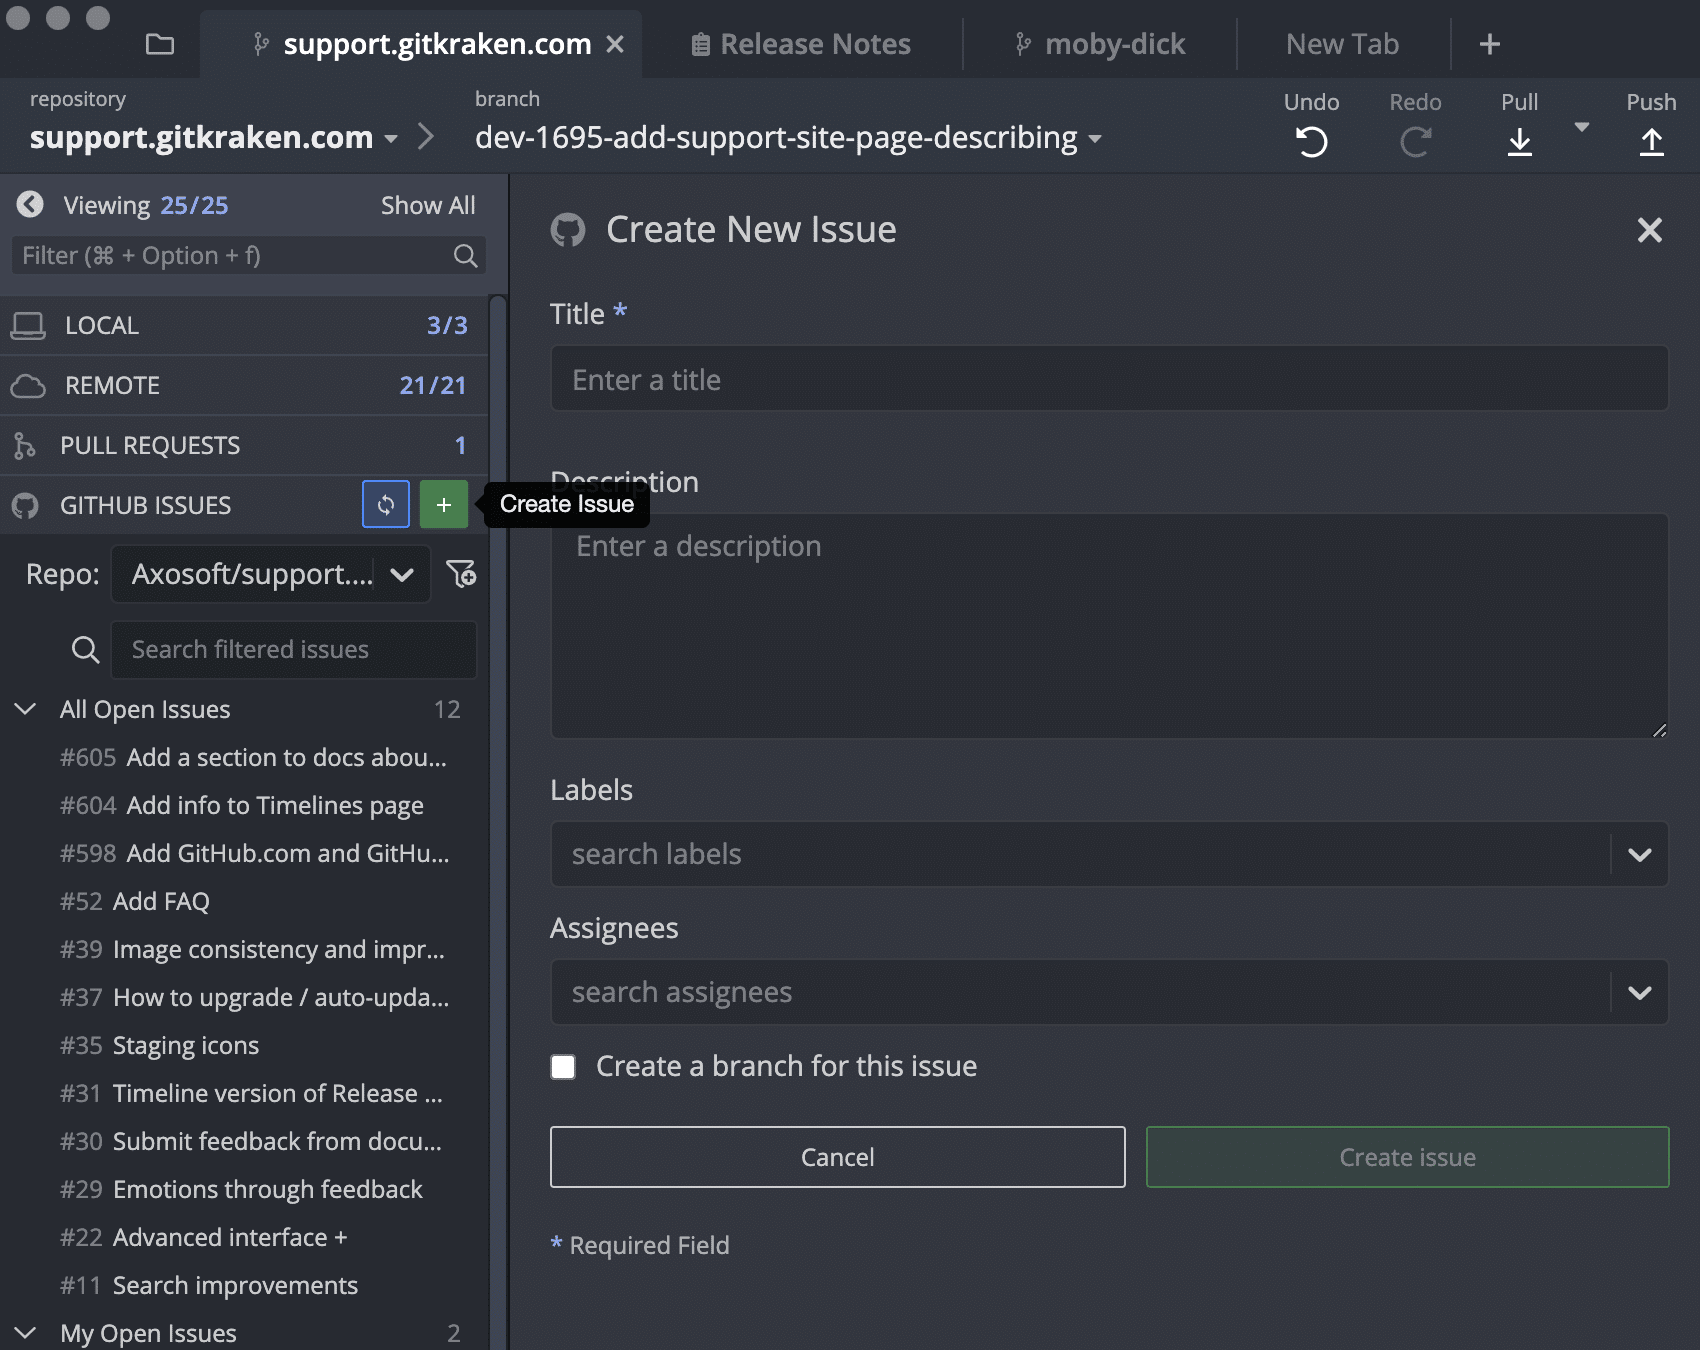Expand the LOCAL section

pos(244,325)
